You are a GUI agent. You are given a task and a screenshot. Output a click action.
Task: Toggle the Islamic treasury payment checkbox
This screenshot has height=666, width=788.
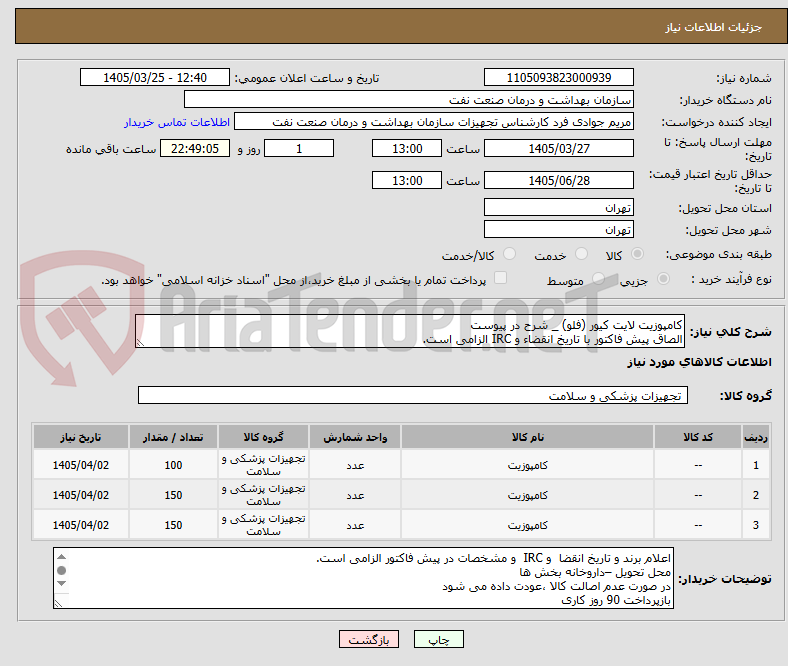pyautogui.click(x=501, y=277)
